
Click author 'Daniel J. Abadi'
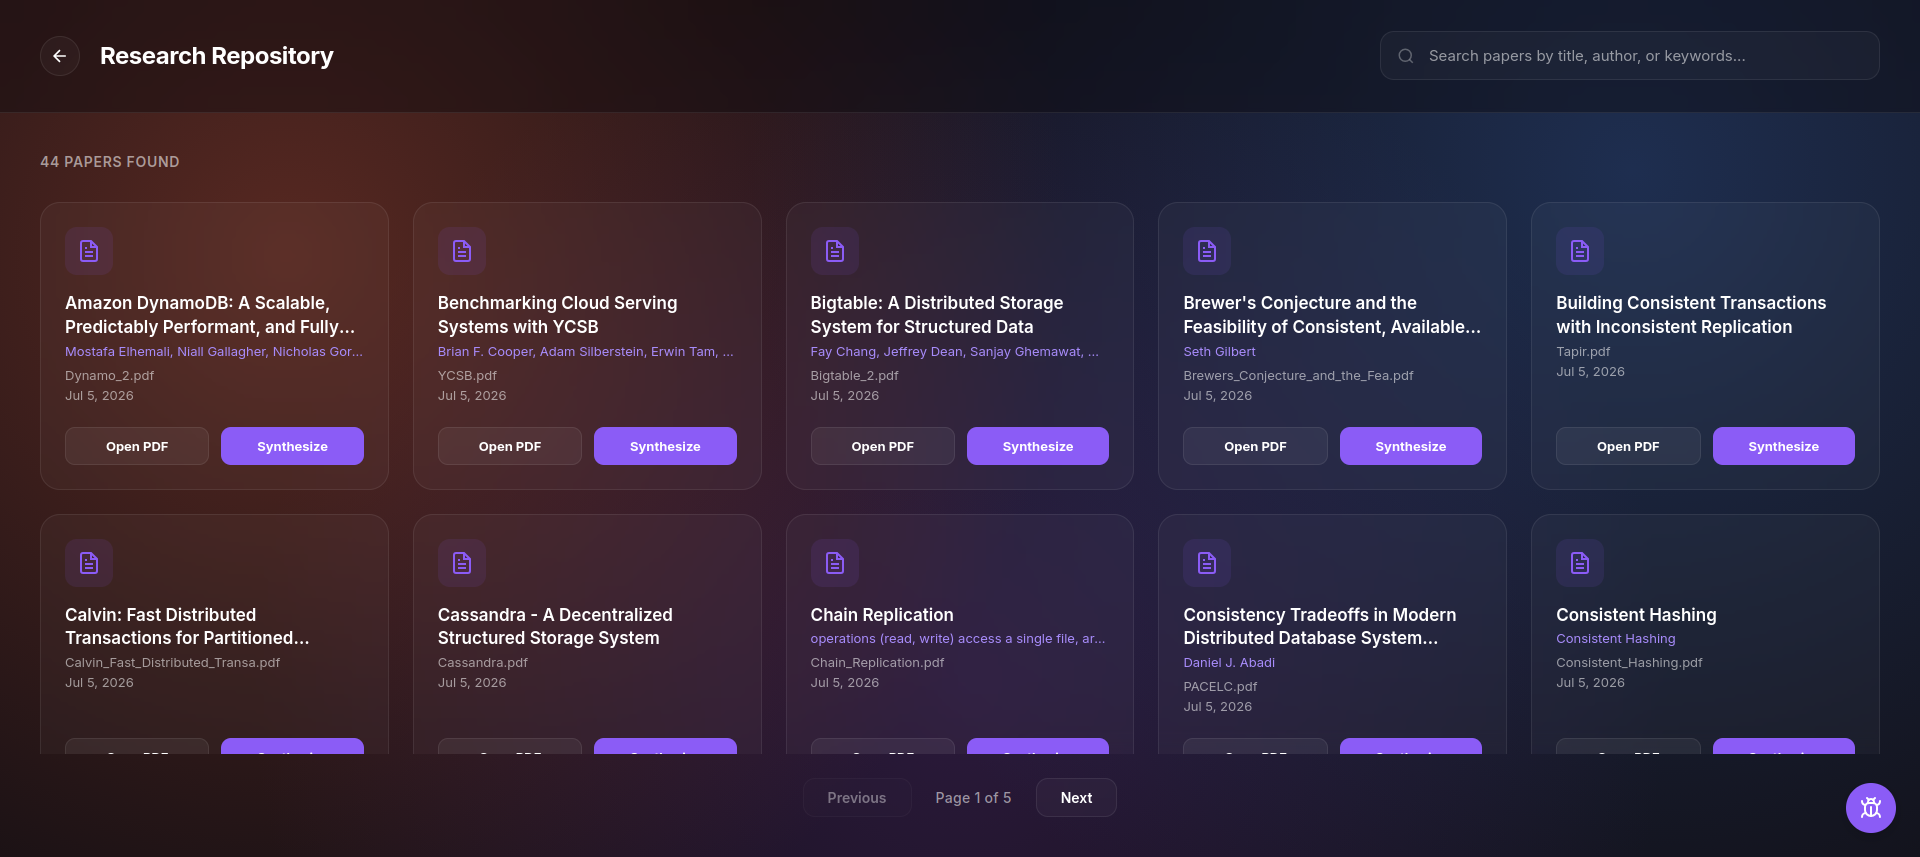[x=1229, y=663]
